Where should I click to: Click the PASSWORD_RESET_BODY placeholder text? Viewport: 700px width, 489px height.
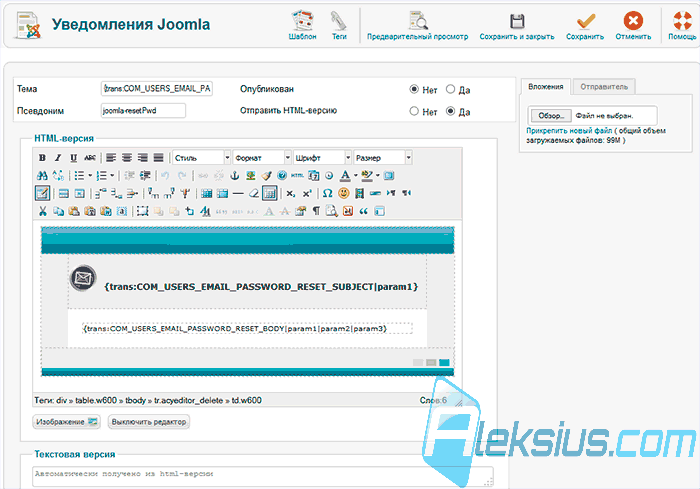(x=235, y=329)
